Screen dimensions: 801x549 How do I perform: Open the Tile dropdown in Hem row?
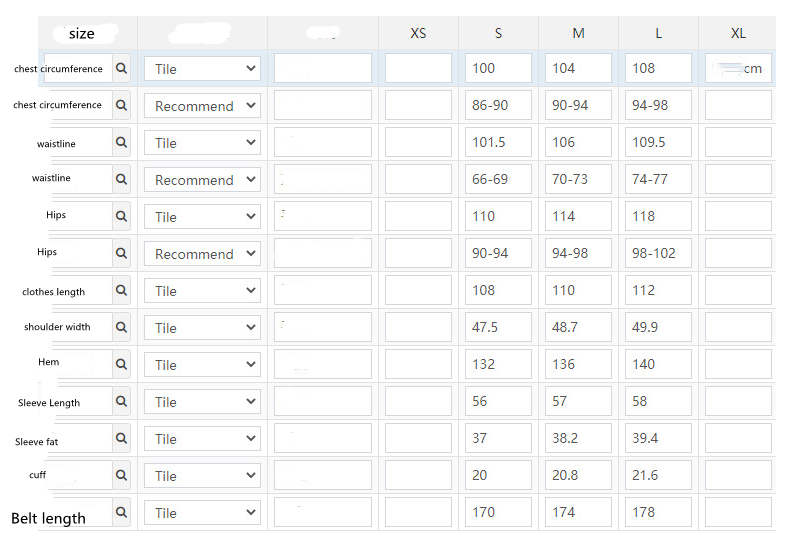tap(202, 365)
